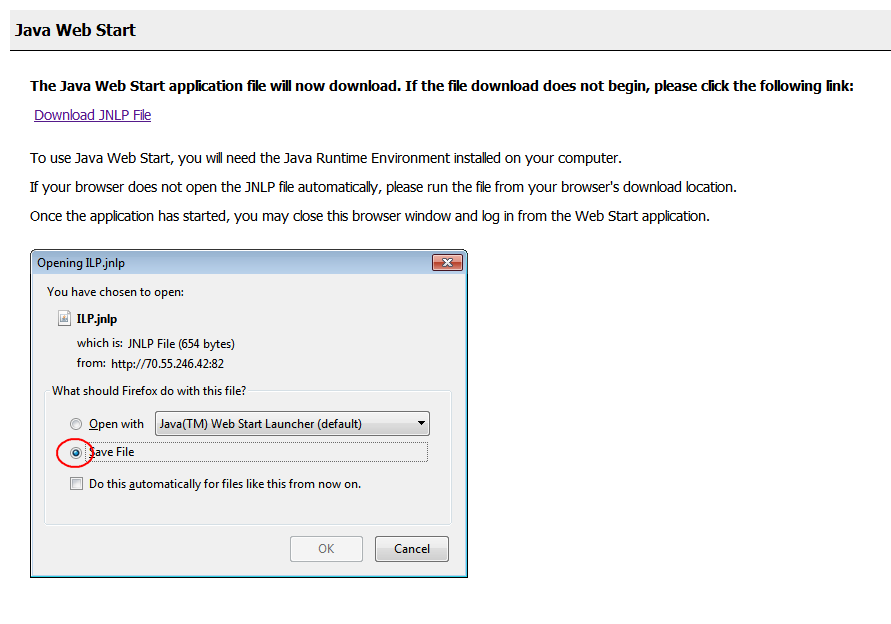Cancel the Opening ILP.jnlp dialog

click(x=412, y=549)
